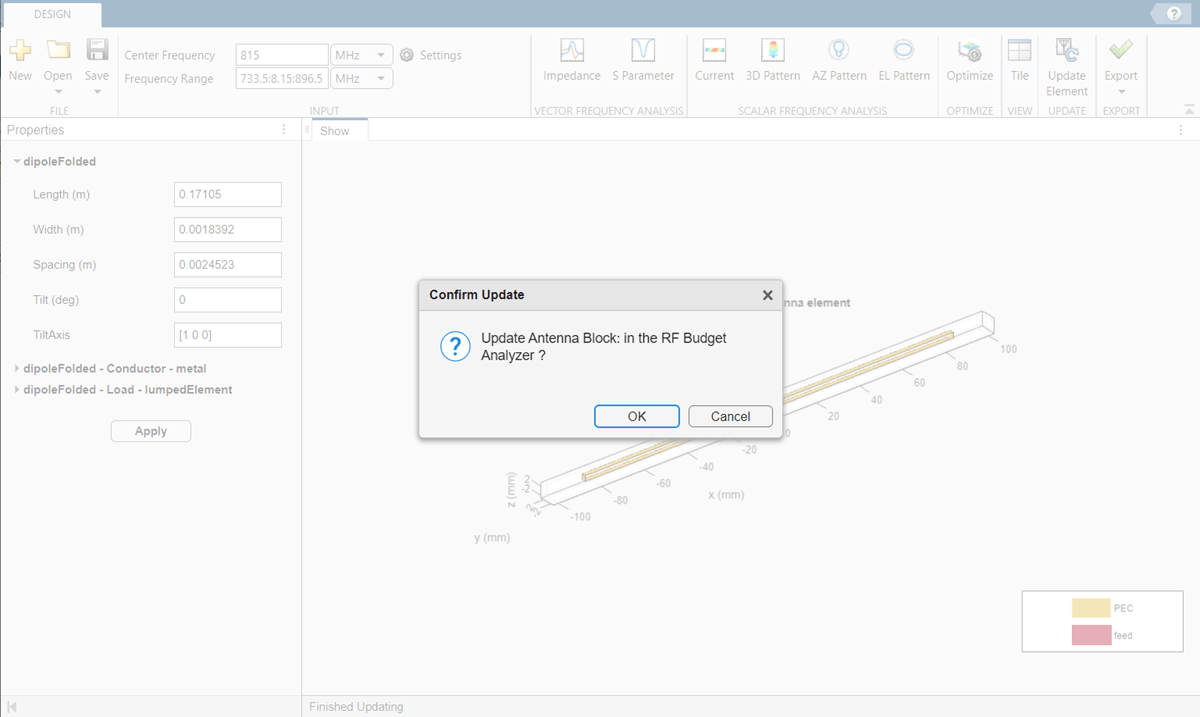Image resolution: width=1200 pixels, height=717 pixels.
Task: Edit the Width (m) value
Action: (x=228, y=229)
